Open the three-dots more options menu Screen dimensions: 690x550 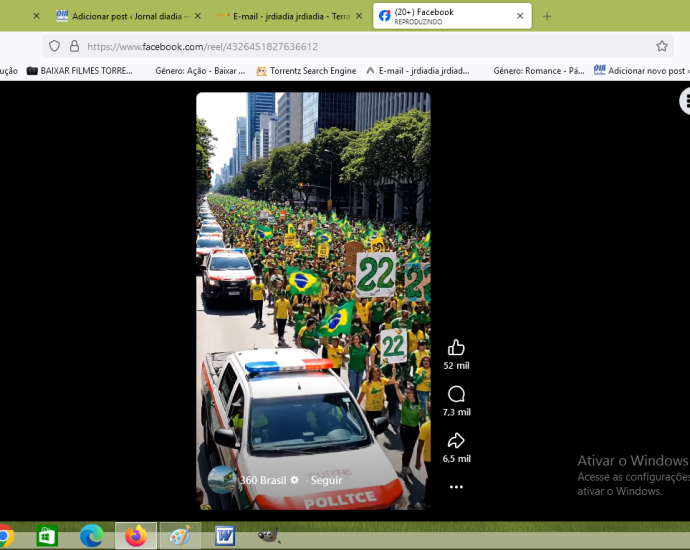coord(456,487)
